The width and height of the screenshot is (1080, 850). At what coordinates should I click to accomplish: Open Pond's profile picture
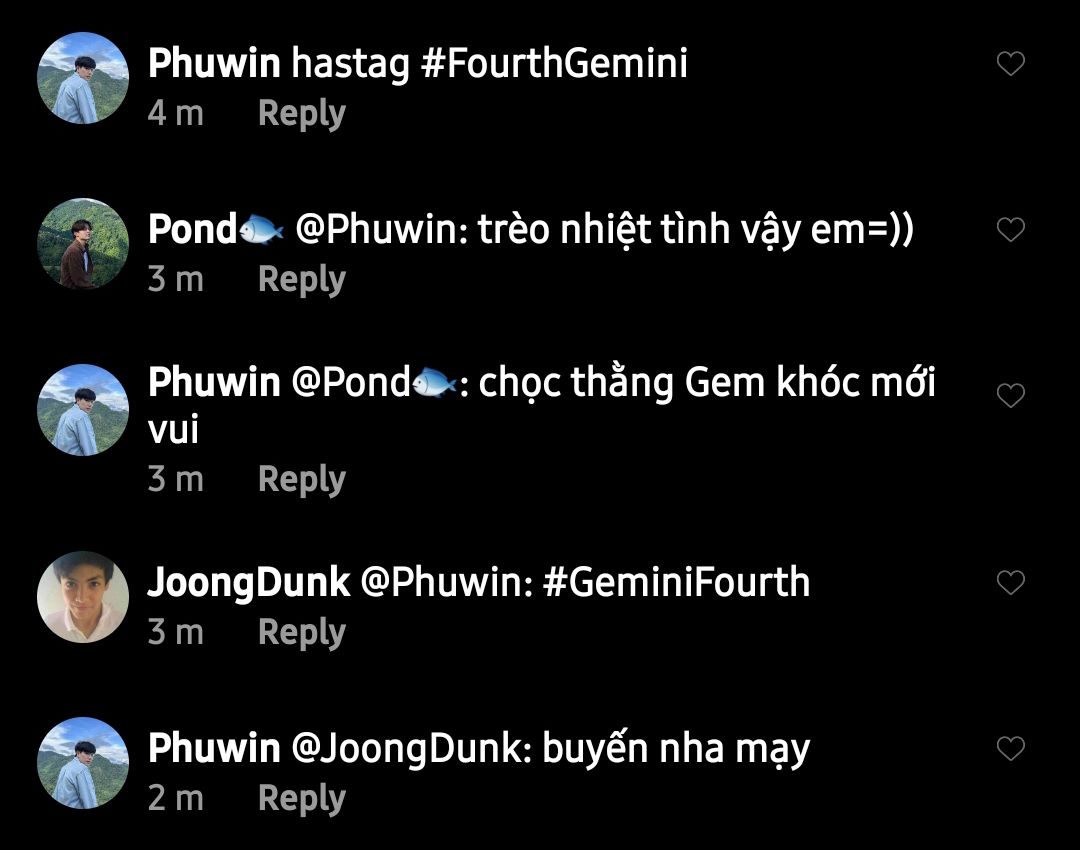83,244
